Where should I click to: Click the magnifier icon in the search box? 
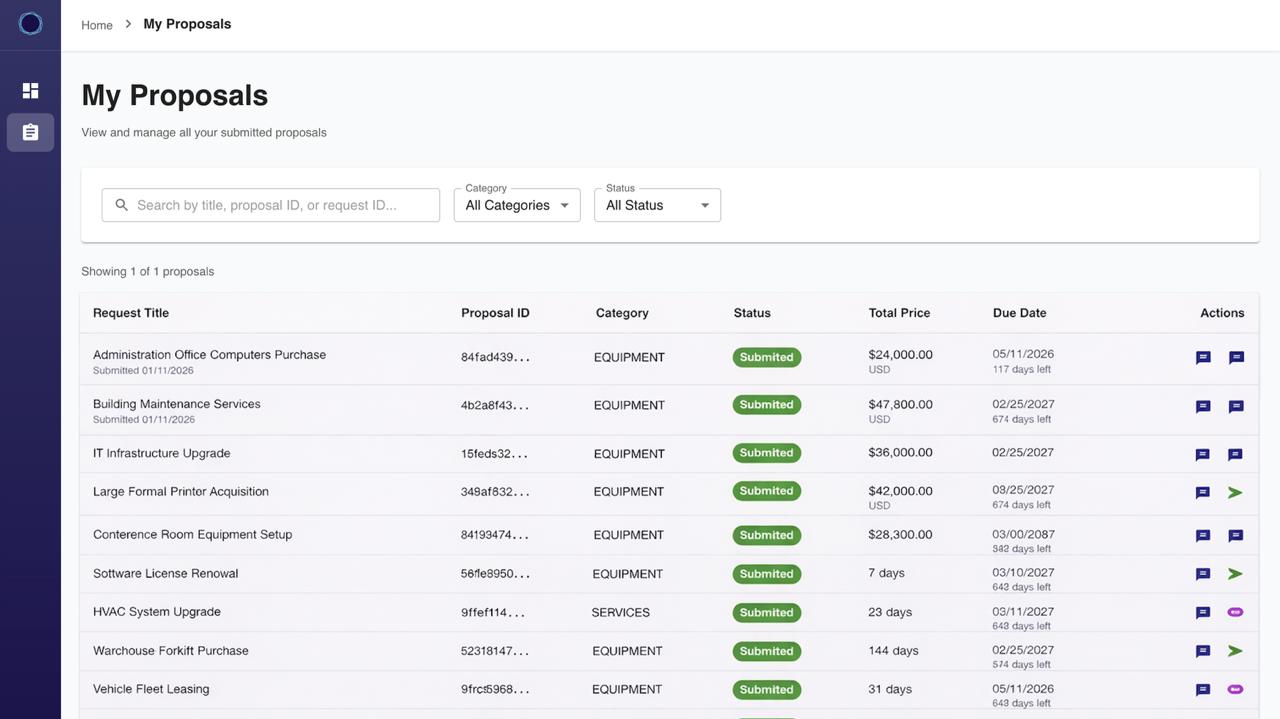point(122,205)
